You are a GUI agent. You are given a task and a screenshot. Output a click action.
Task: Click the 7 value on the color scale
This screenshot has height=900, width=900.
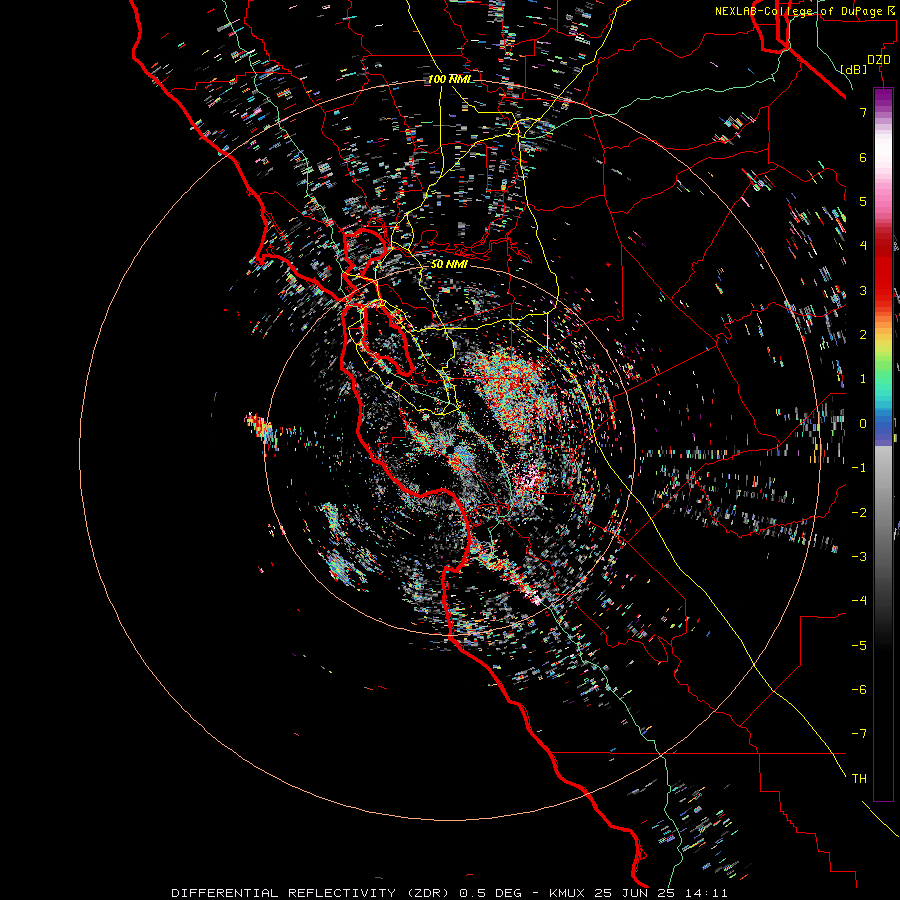(x=863, y=112)
